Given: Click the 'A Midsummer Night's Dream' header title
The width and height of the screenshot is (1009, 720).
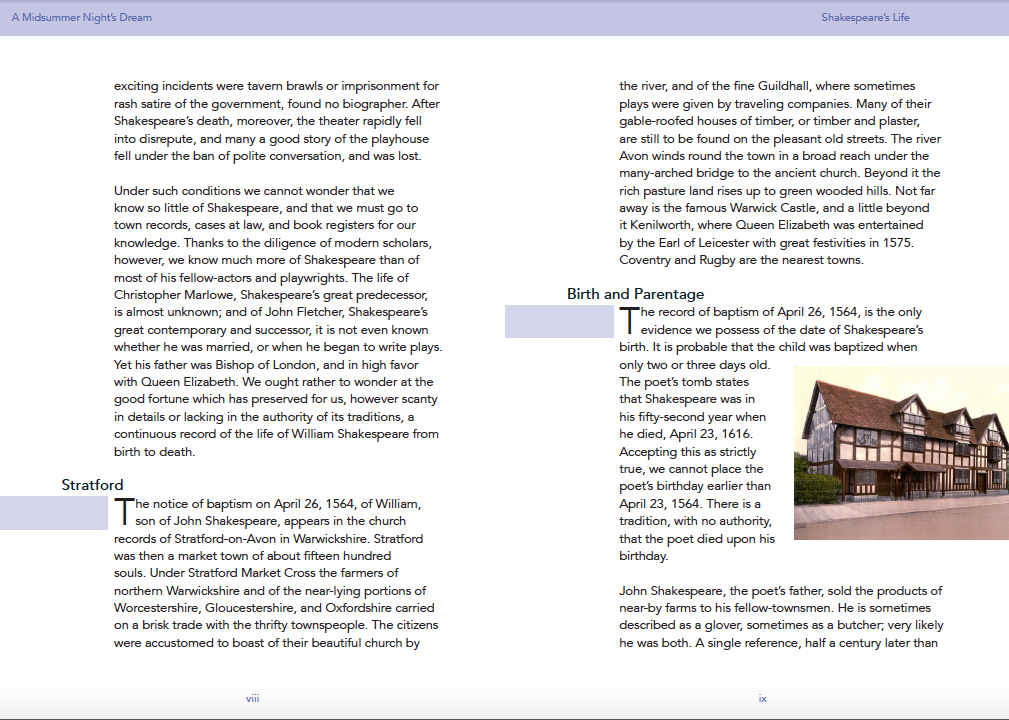Looking at the screenshot, I should pos(82,17).
